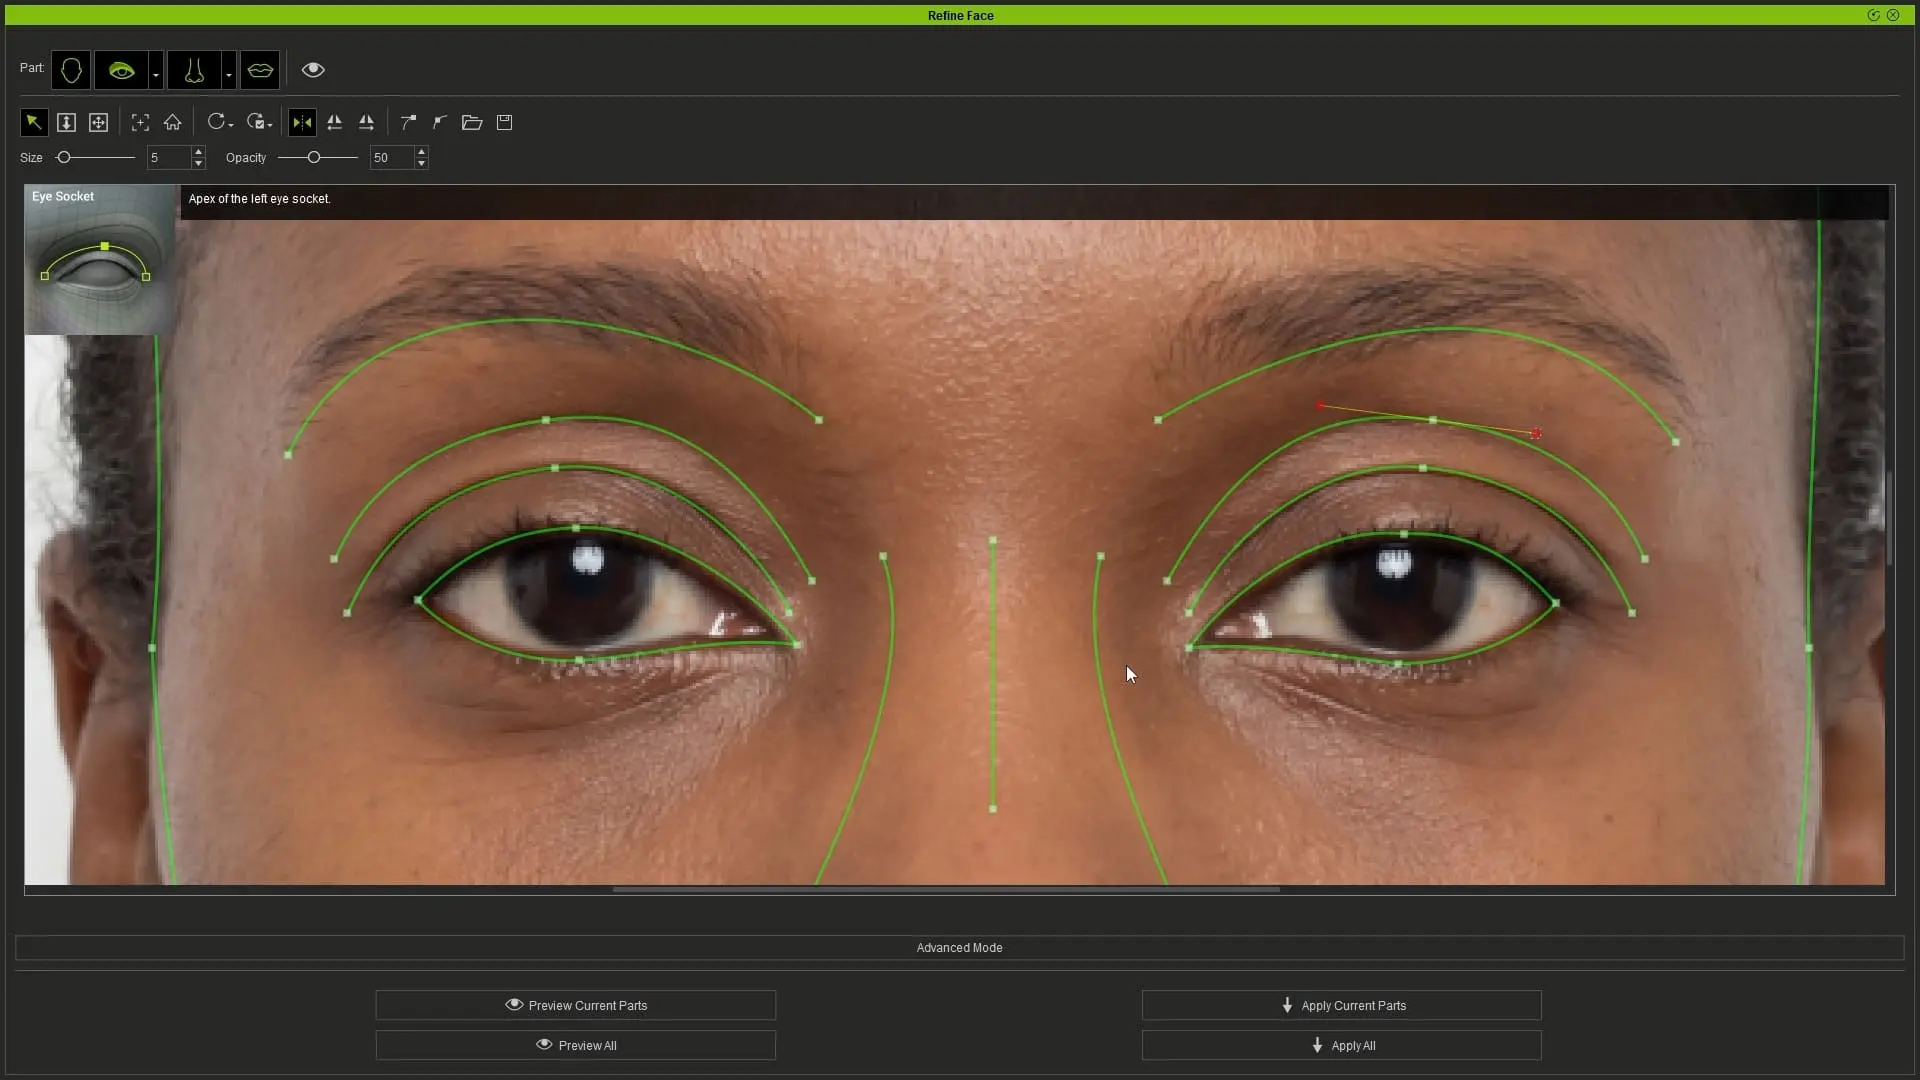
Task: Select the face outline part icon
Action: 71,70
